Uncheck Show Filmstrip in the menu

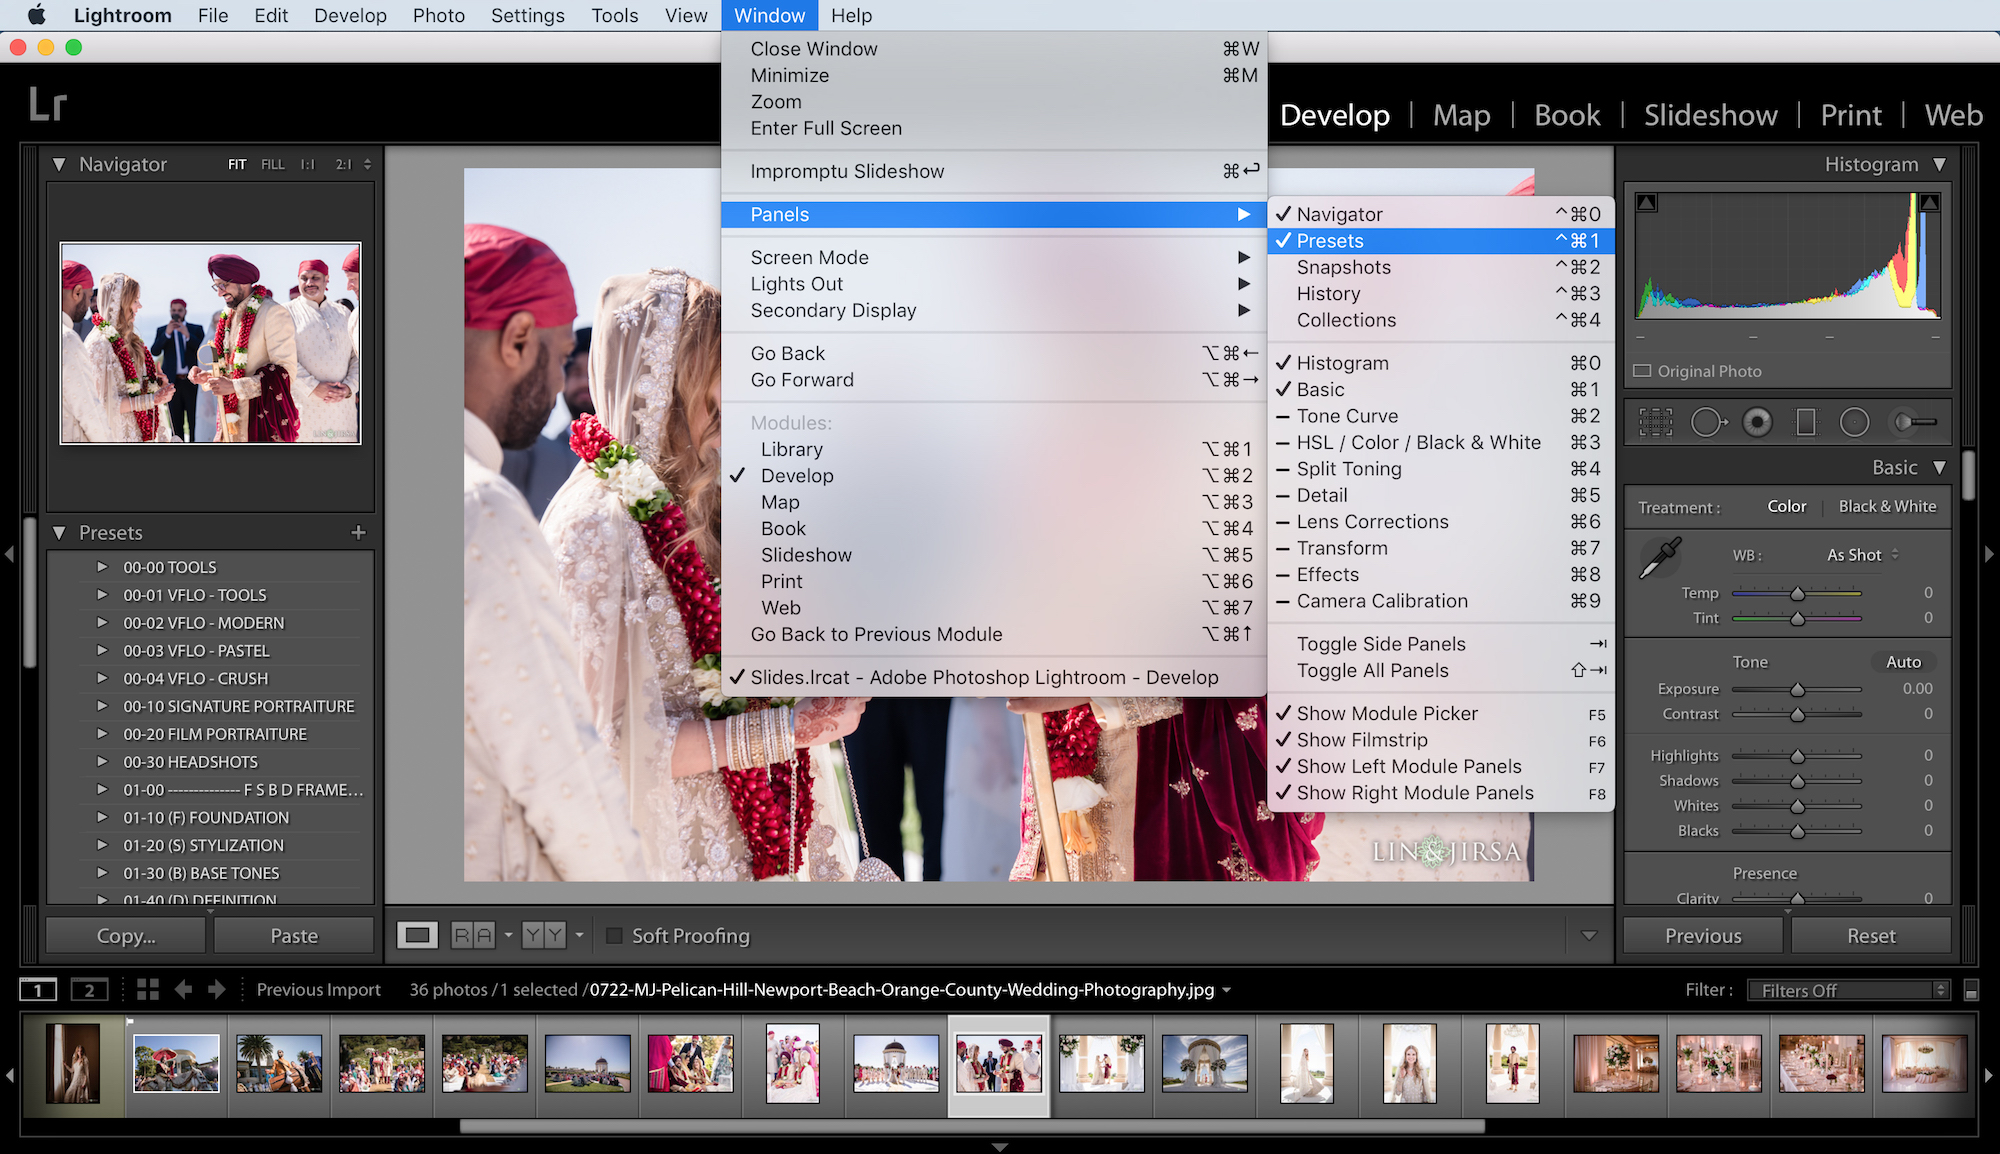1363,740
